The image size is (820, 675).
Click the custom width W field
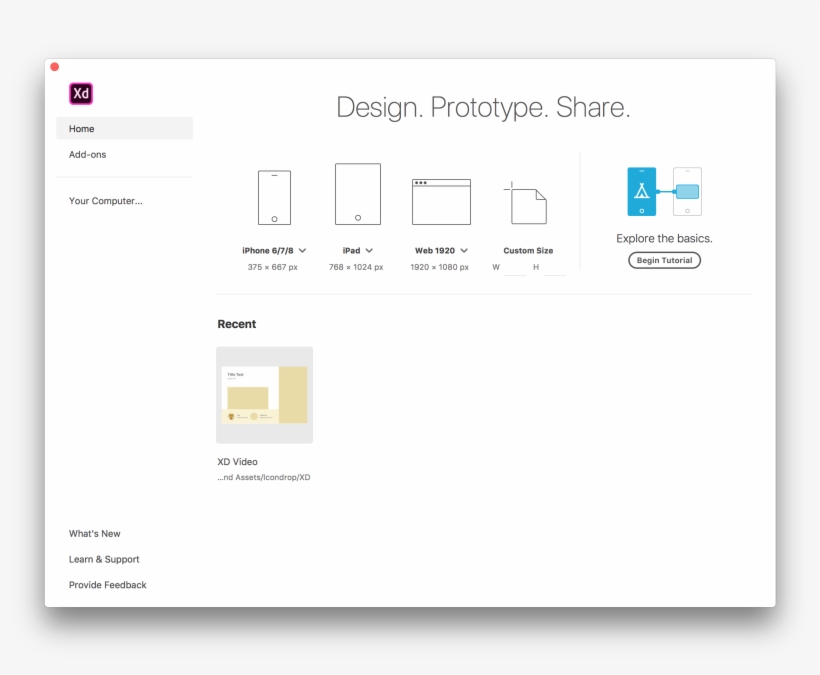pos(515,268)
